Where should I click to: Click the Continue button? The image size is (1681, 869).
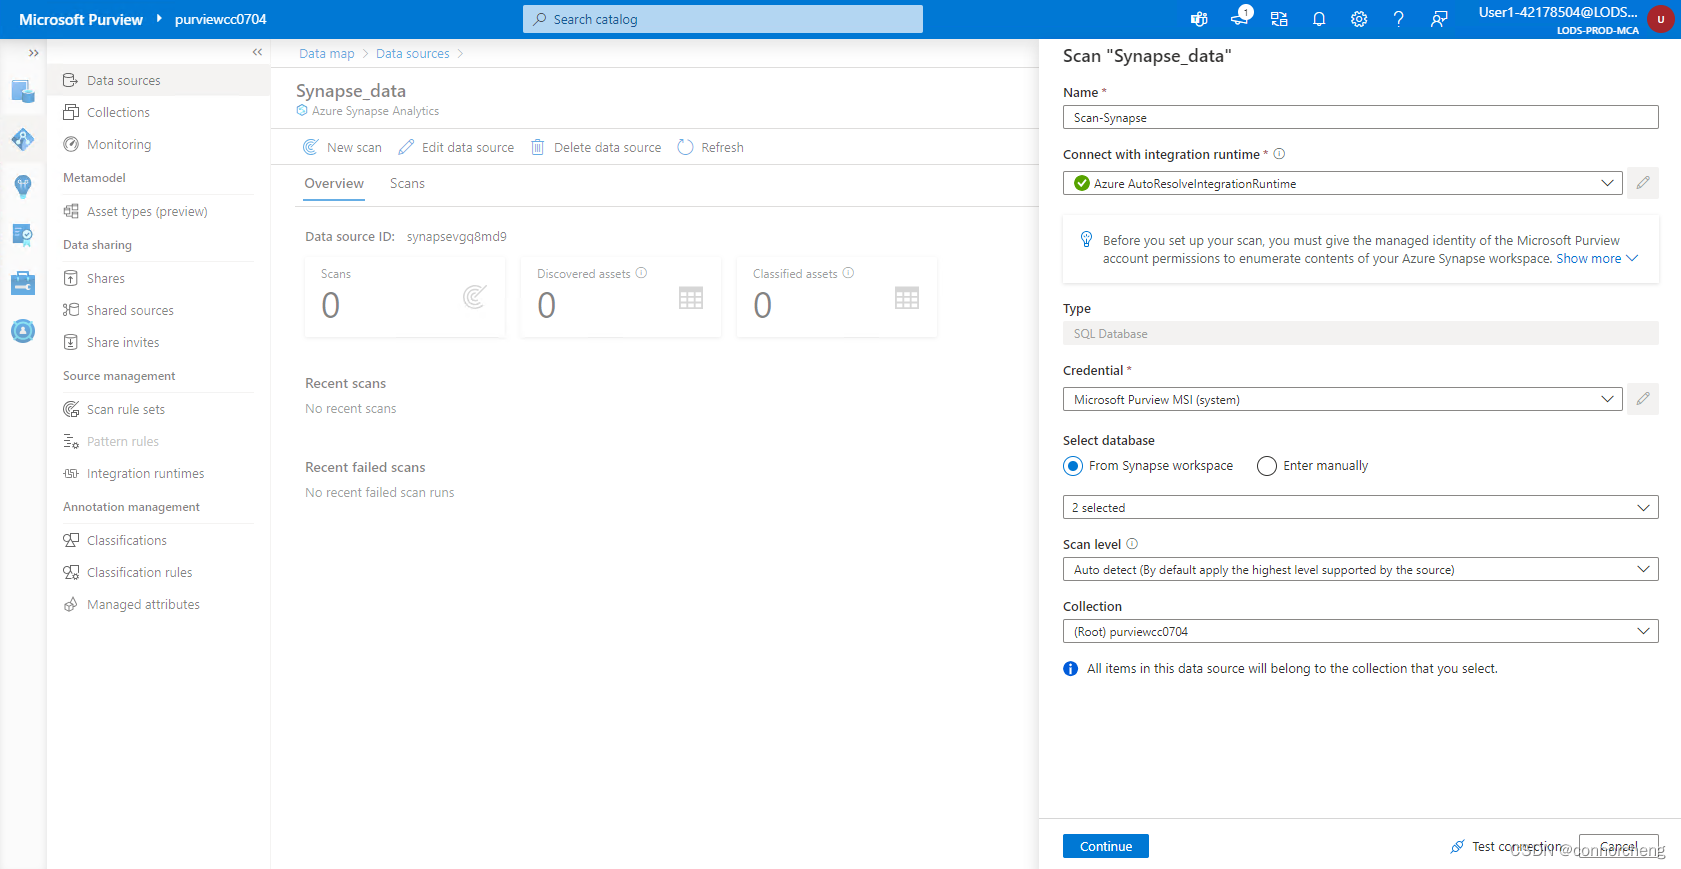pos(1106,846)
